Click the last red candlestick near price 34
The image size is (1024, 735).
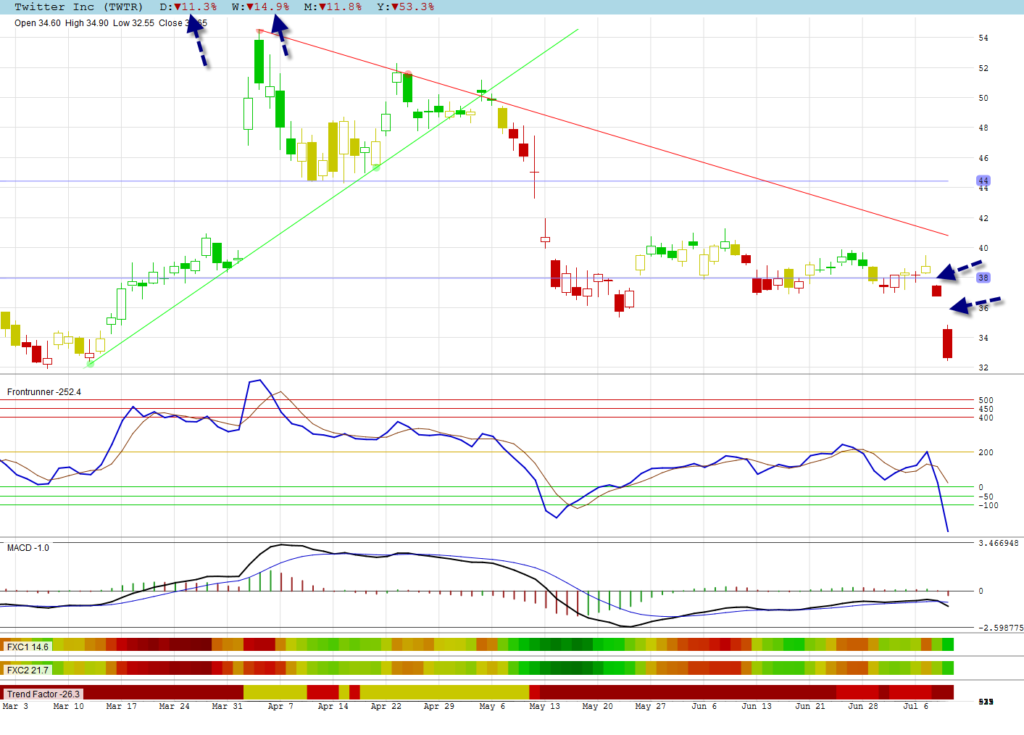[948, 344]
